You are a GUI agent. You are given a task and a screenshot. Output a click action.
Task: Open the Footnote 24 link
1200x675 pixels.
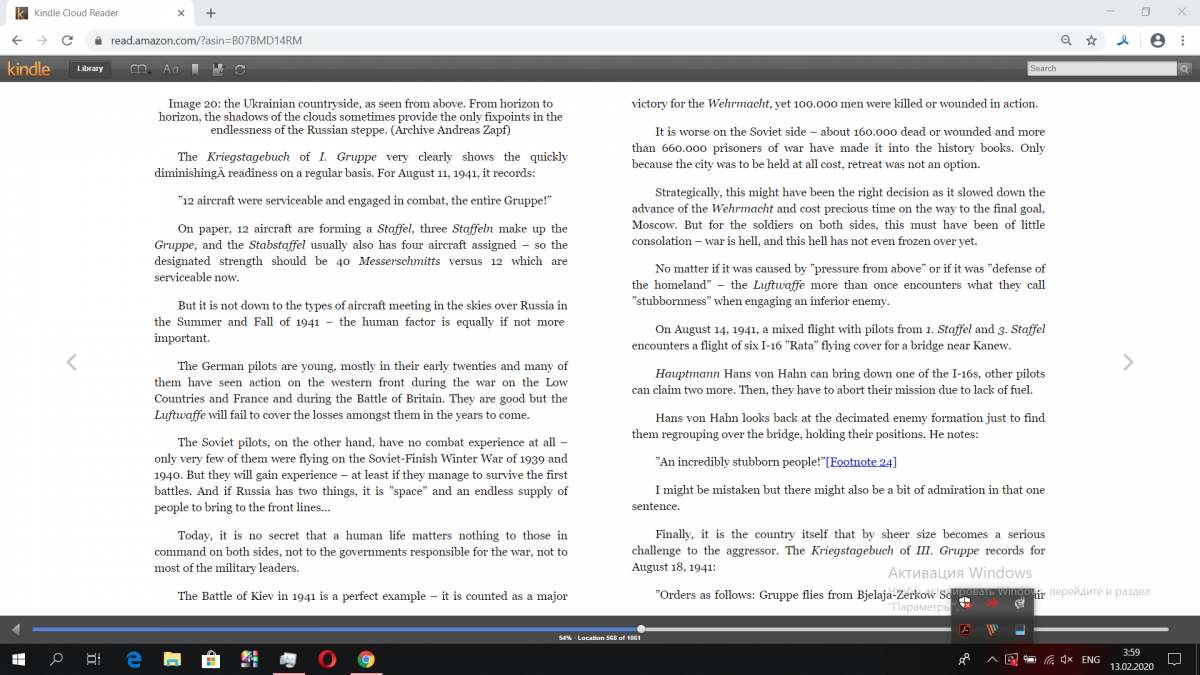point(861,461)
